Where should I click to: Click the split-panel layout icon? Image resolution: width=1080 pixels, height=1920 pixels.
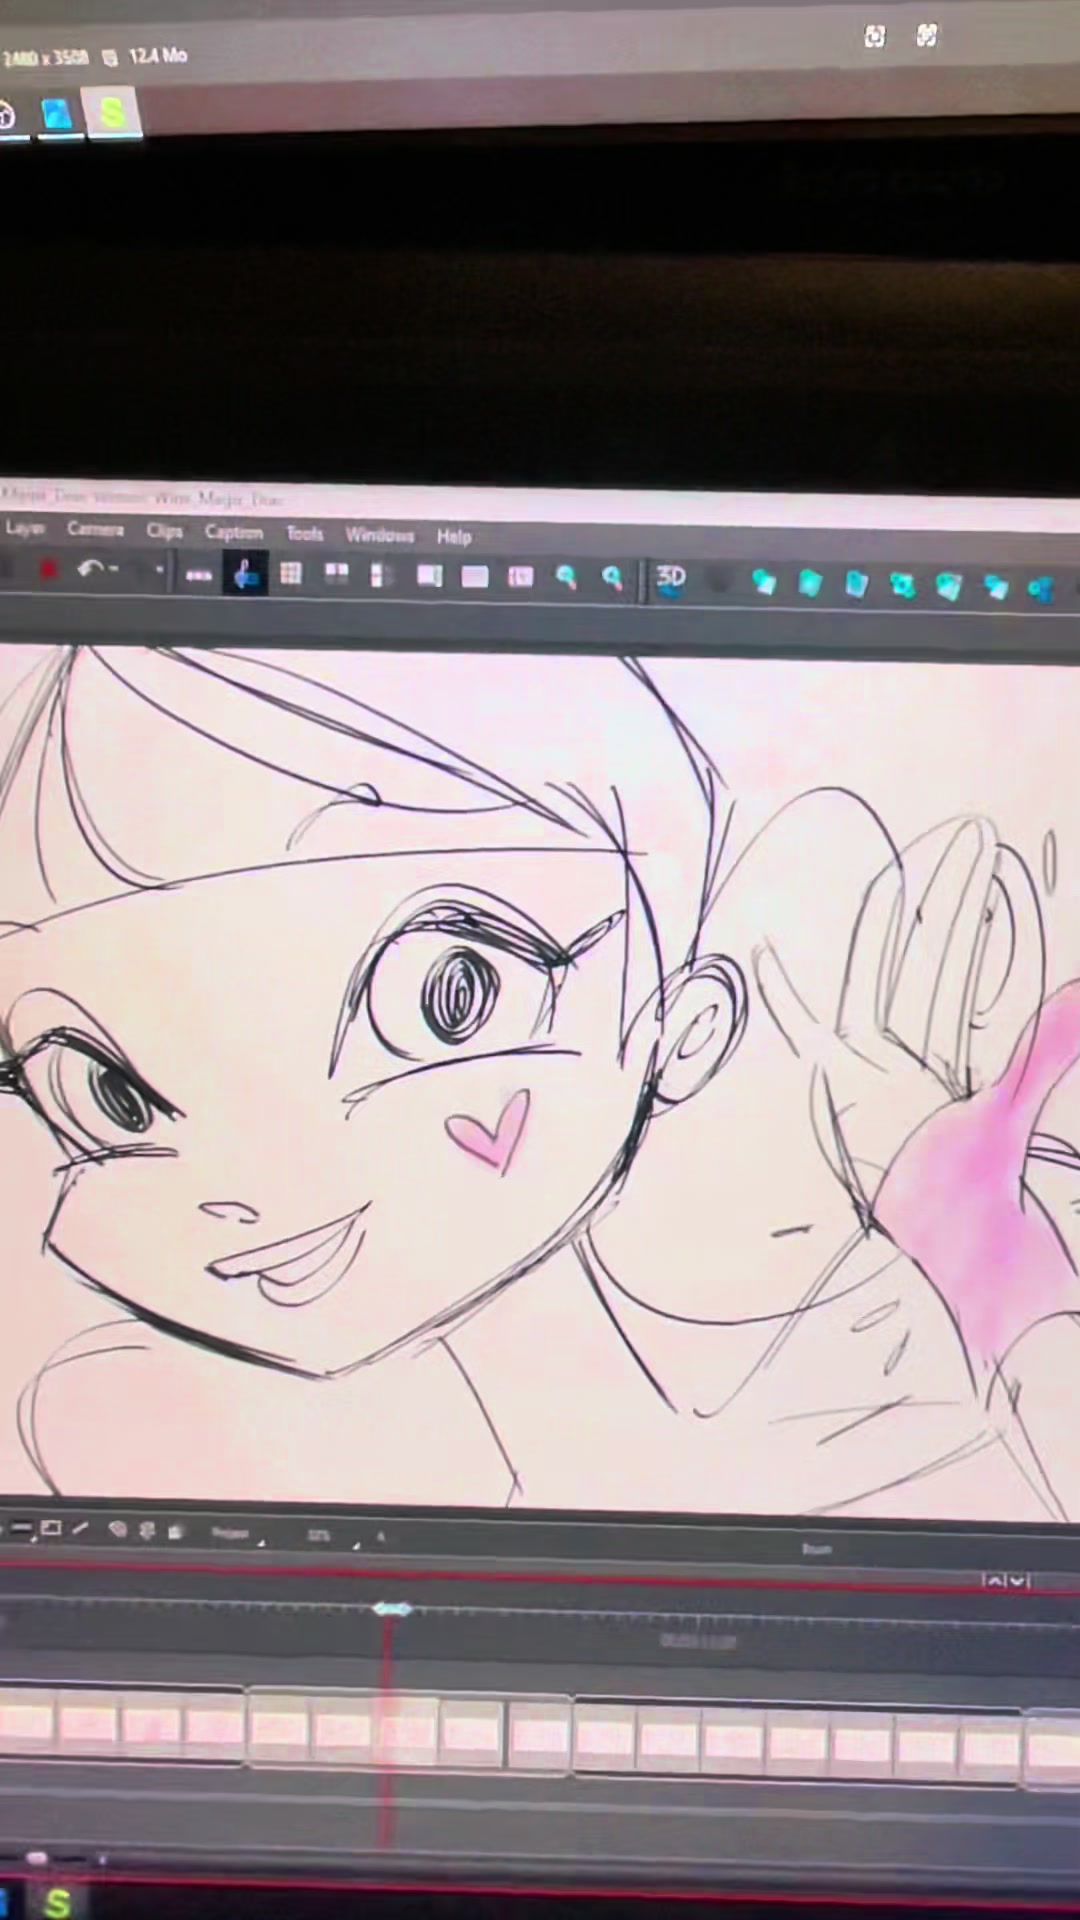click(381, 575)
